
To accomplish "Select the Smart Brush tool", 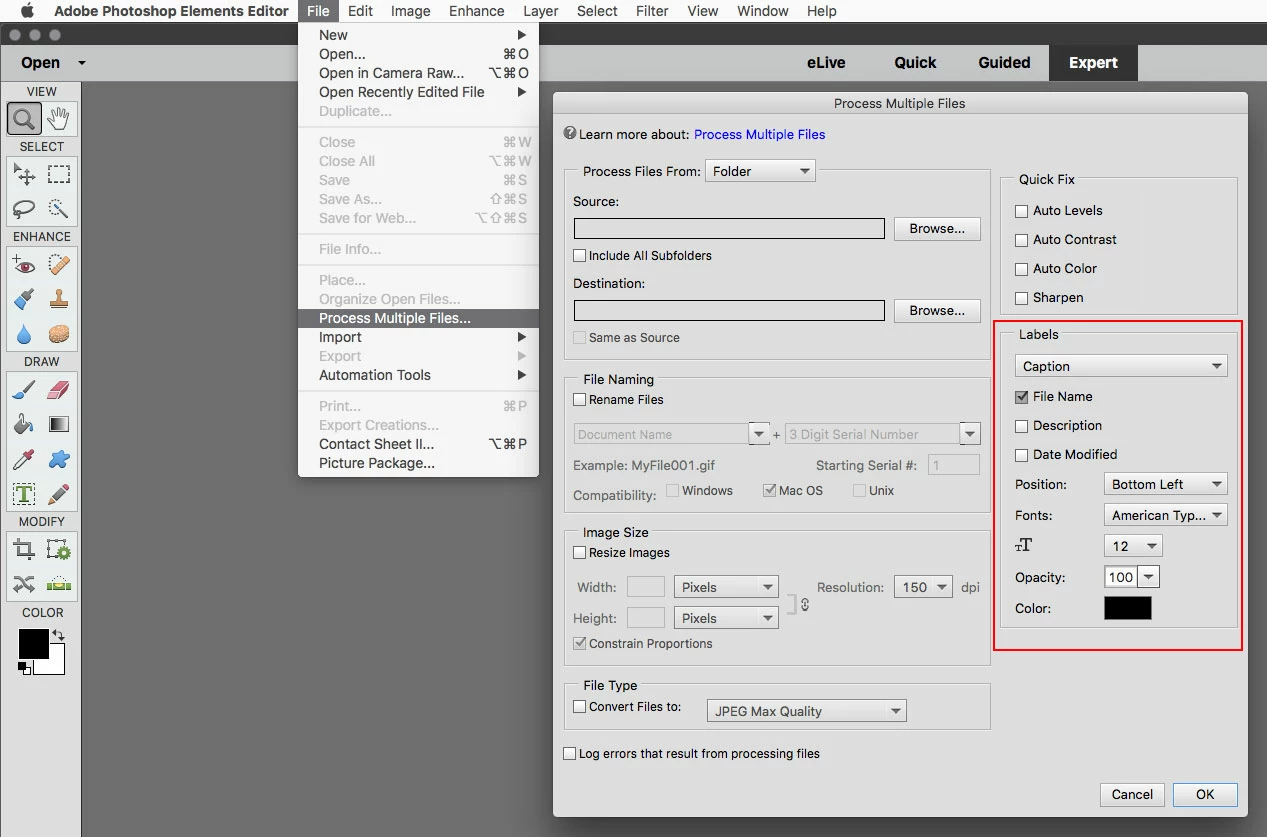I will 24,299.
